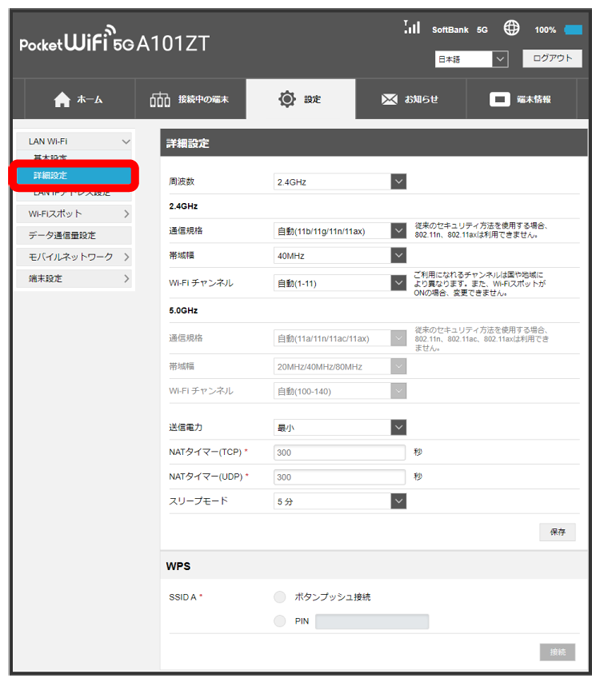Open the 周波数 2.4GHz dropdown
This screenshot has height=682, width=600.
point(340,182)
